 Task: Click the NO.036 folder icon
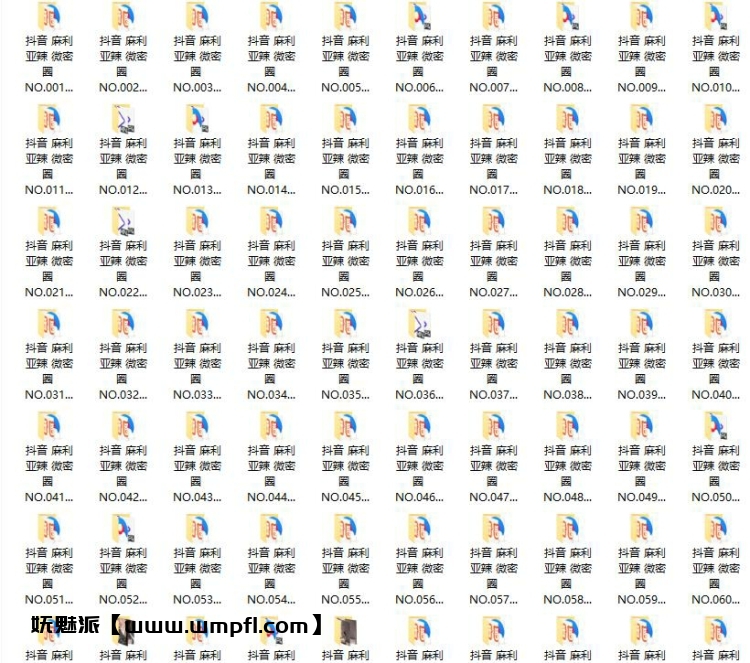point(419,323)
